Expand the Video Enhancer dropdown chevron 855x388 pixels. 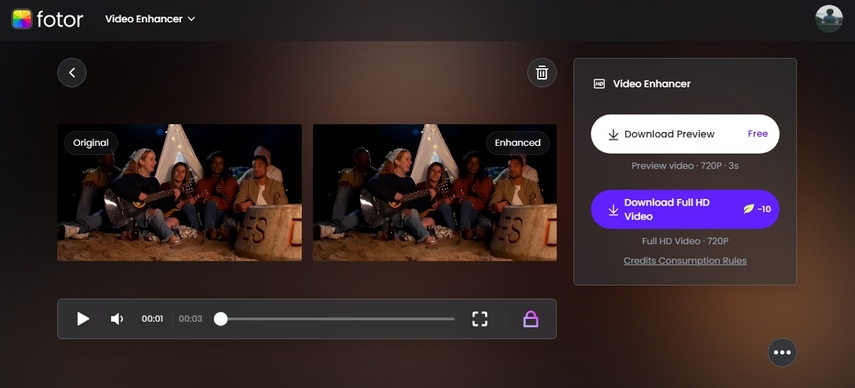tap(191, 19)
